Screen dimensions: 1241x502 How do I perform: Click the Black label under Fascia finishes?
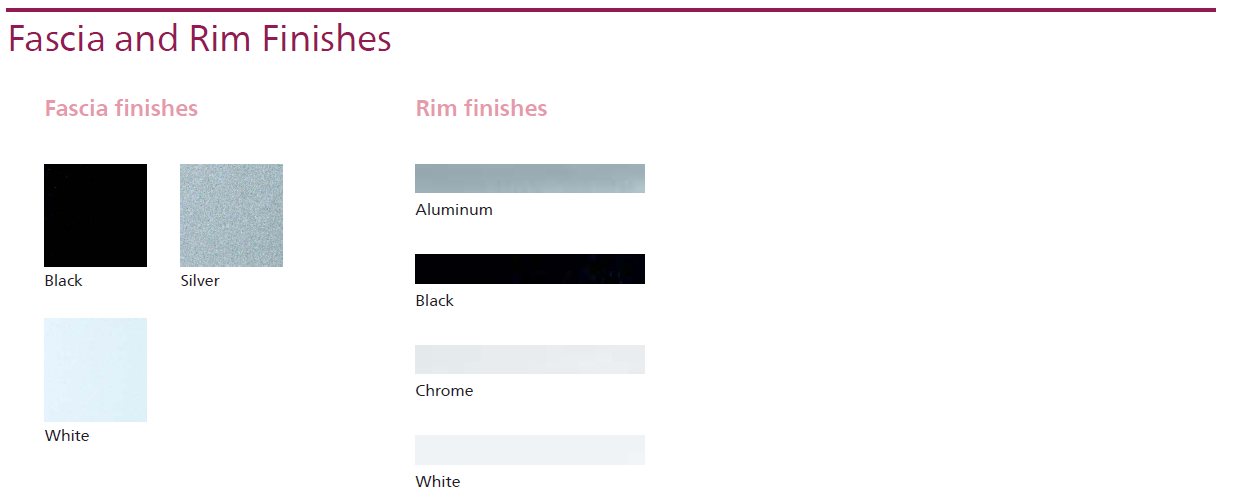tap(63, 281)
